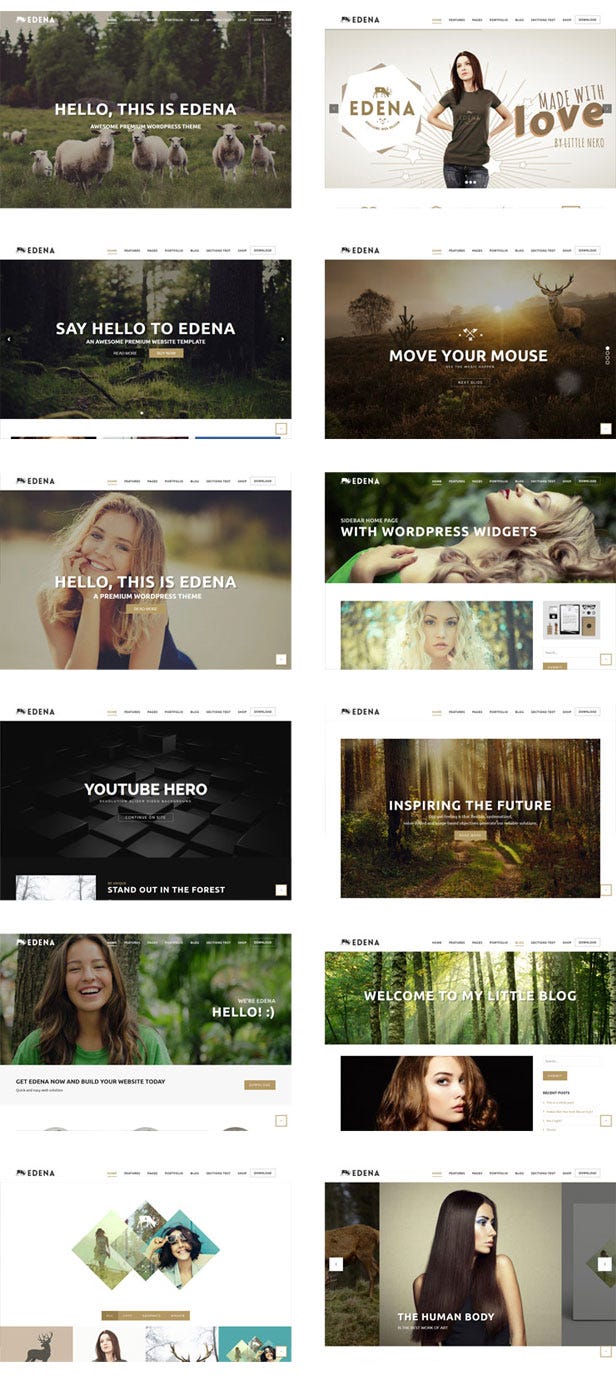The height and width of the screenshot is (1384, 616).
Task: Click Continue On Site under YouTube Hero
Action: pos(146,817)
